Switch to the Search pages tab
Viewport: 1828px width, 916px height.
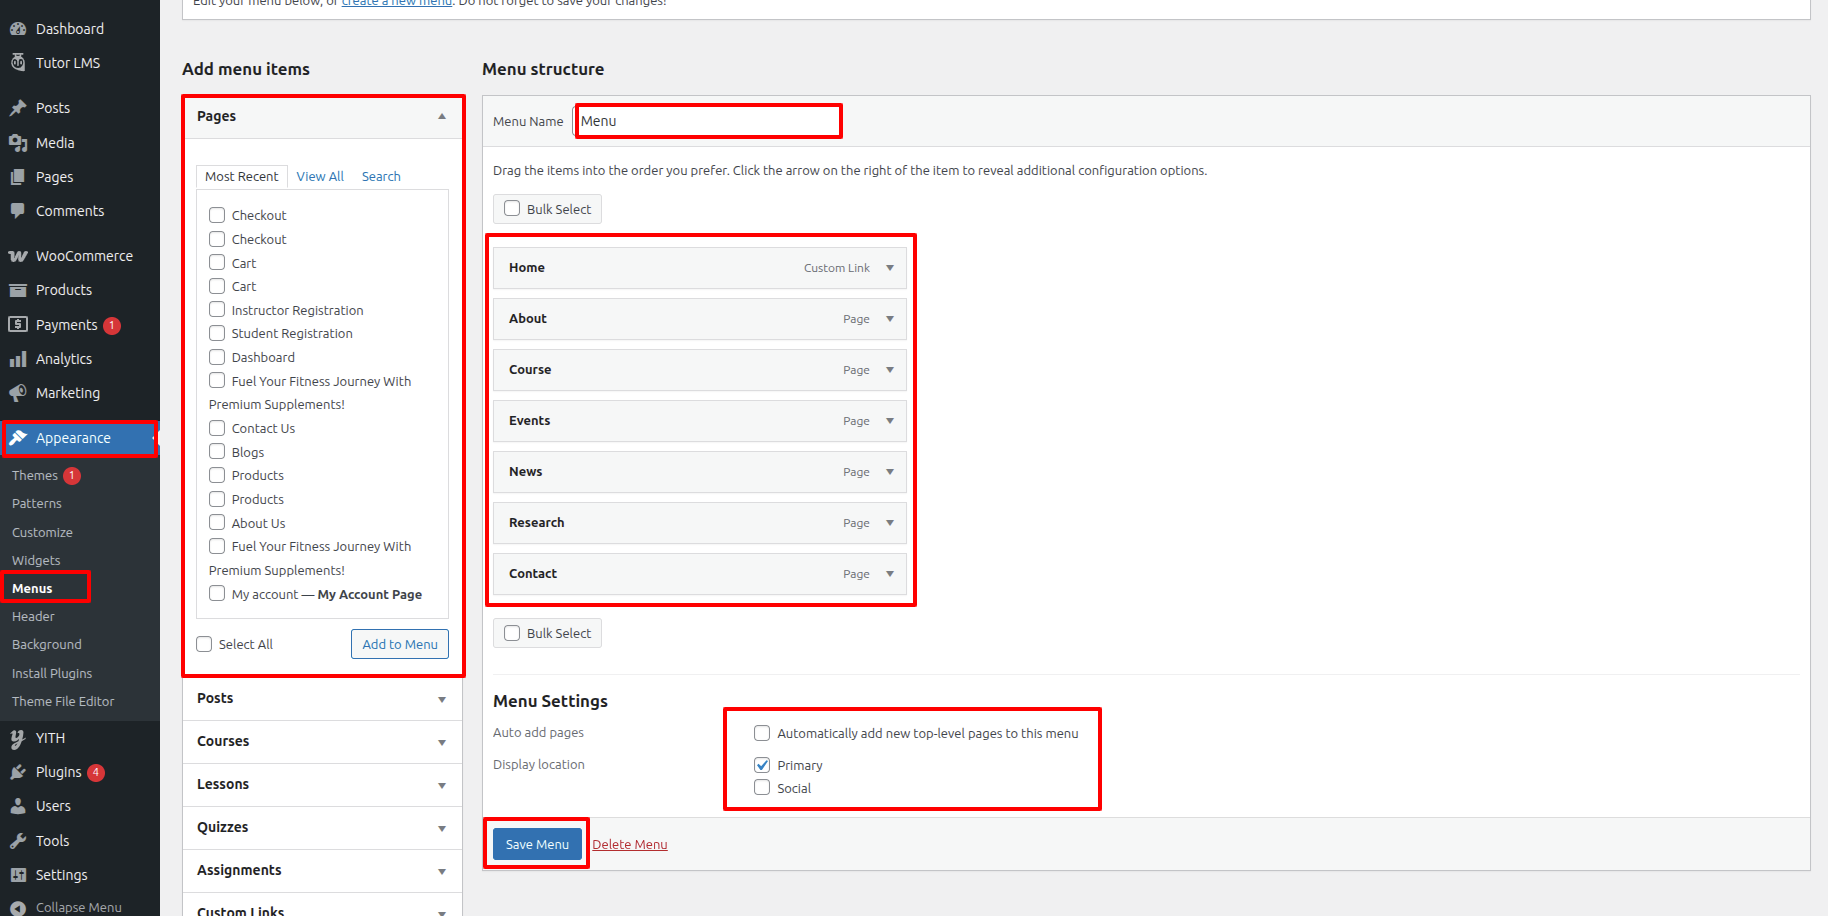(381, 177)
